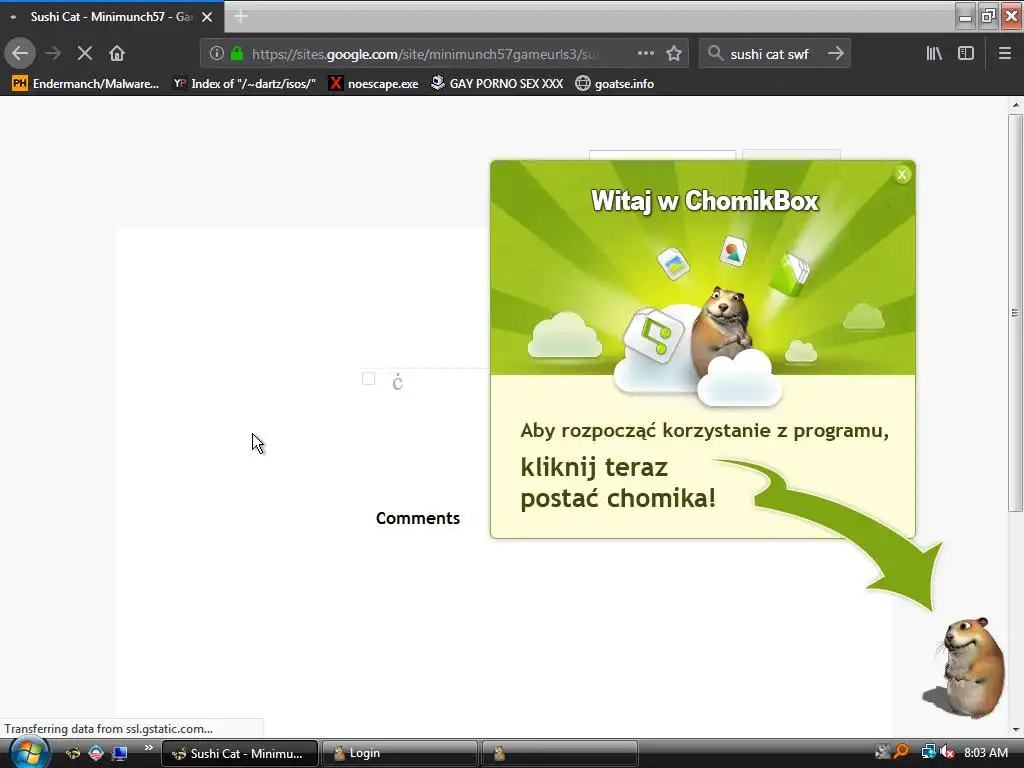1024x768 pixels.
Task: Click the status text 'Transferring data from ssl.gstatic.com...'
Action: click(108, 729)
